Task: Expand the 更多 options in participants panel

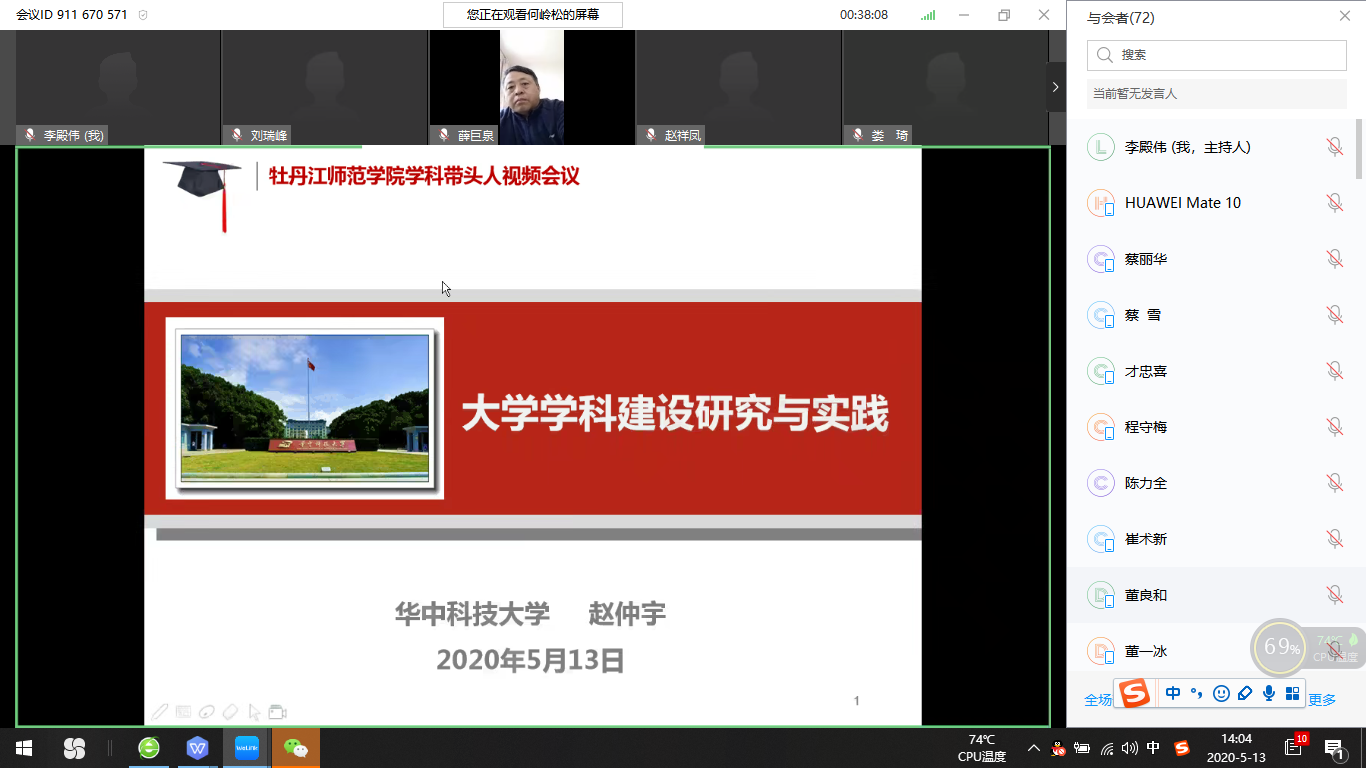Action: click(x=1322, y=700)
